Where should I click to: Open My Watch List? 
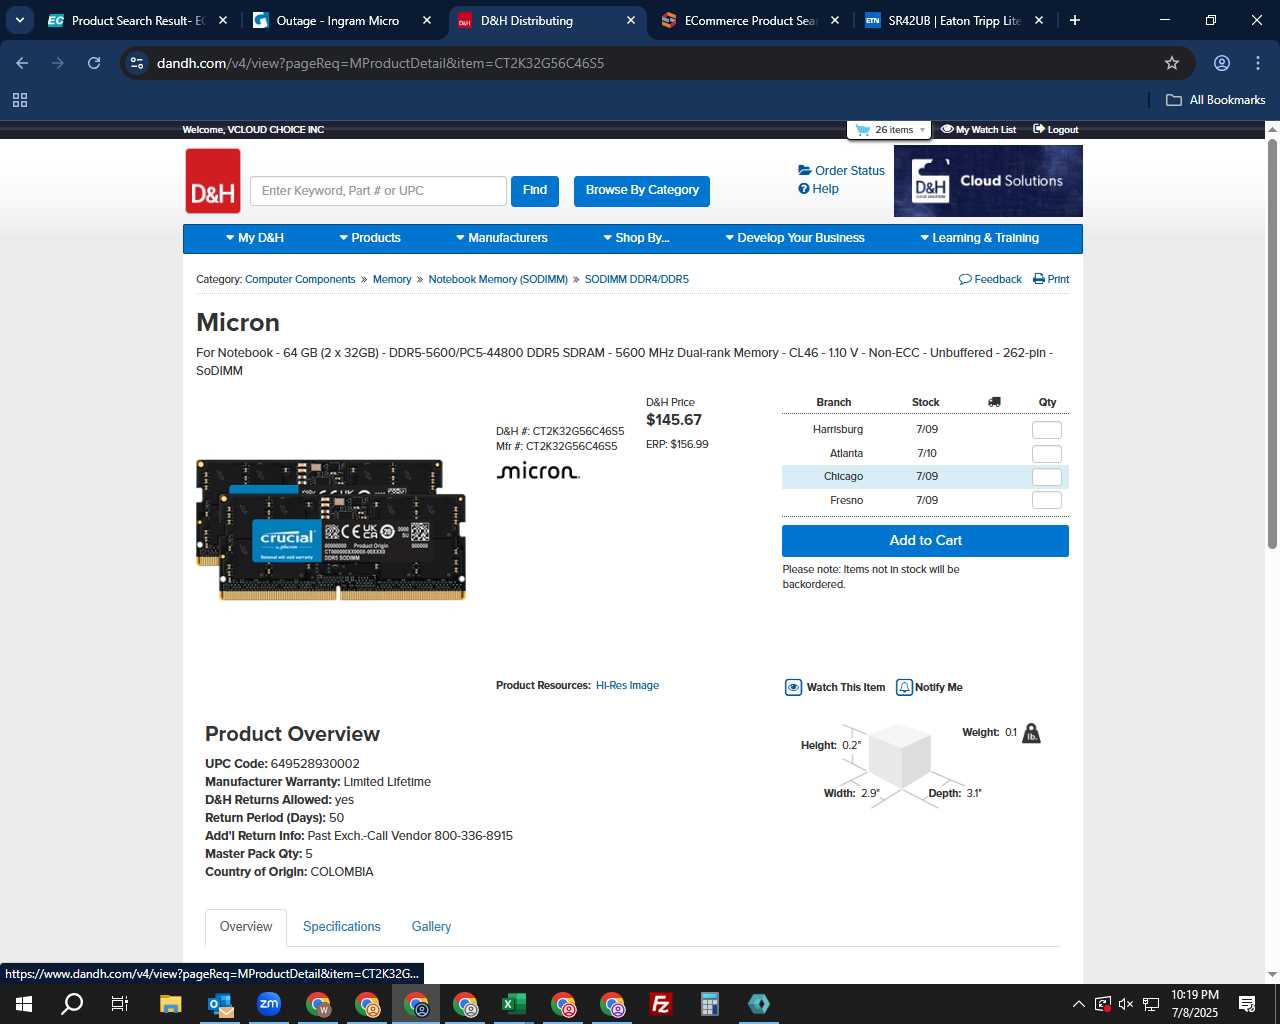[978, 130]
